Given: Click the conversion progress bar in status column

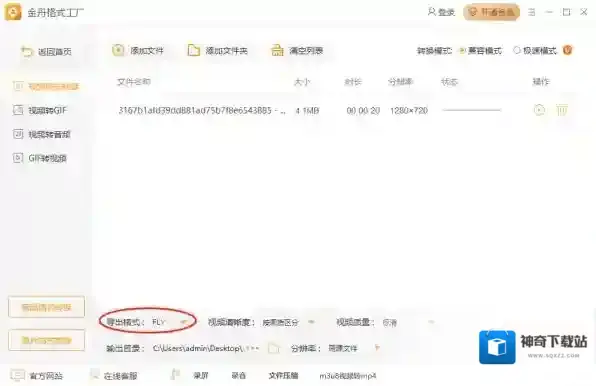Looking at the screenshot, I should [472, 110].
